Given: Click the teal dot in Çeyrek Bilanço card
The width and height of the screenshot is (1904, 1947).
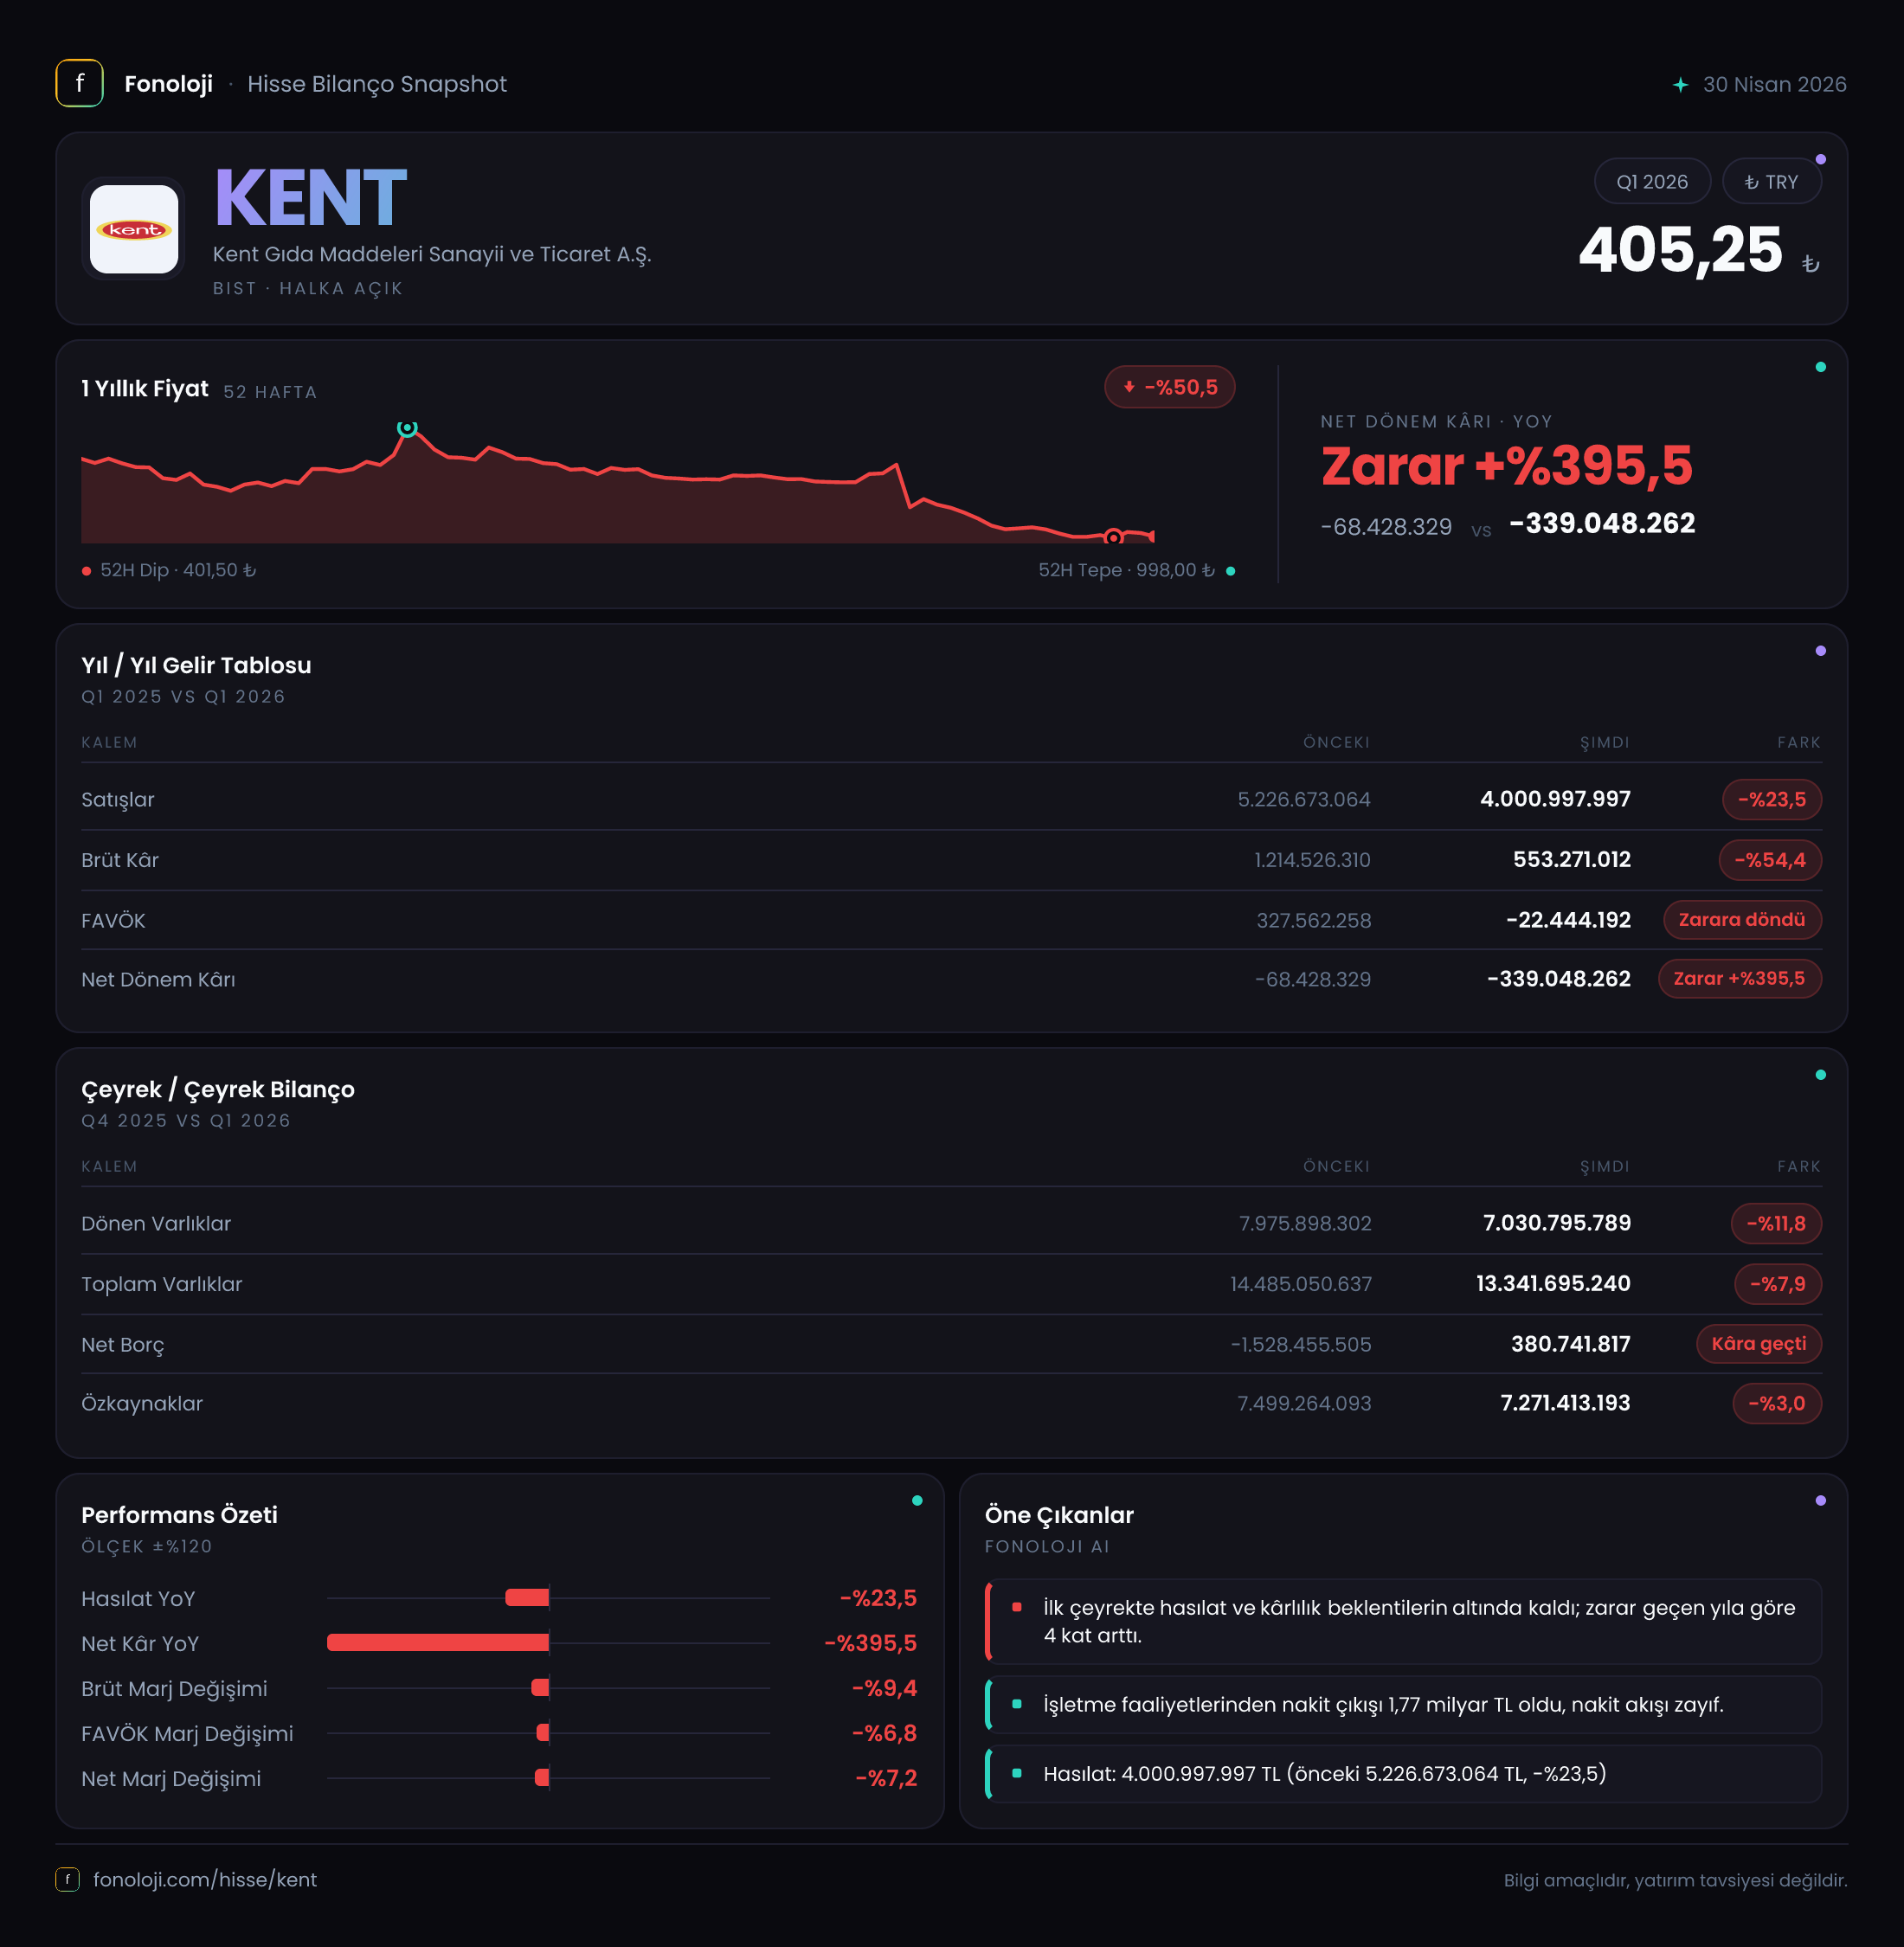Looking at the screenshot, I should 1820,1075.
